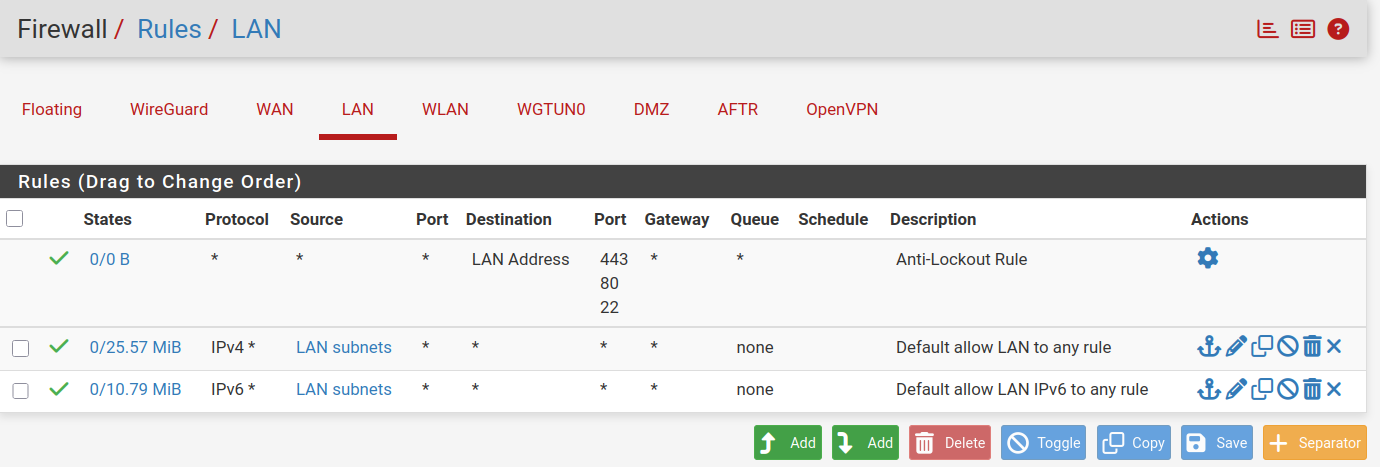The image size is (1380, 467).
Task: Edit the Default allow LAN to any rule
Action: click(x=1236, y=347)
